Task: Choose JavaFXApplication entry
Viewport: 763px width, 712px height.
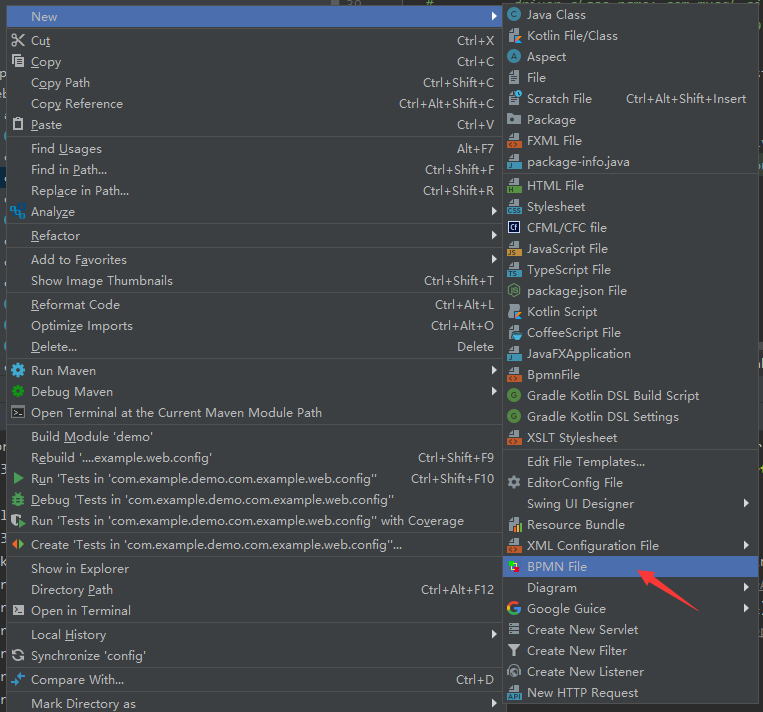Action: 631,353
